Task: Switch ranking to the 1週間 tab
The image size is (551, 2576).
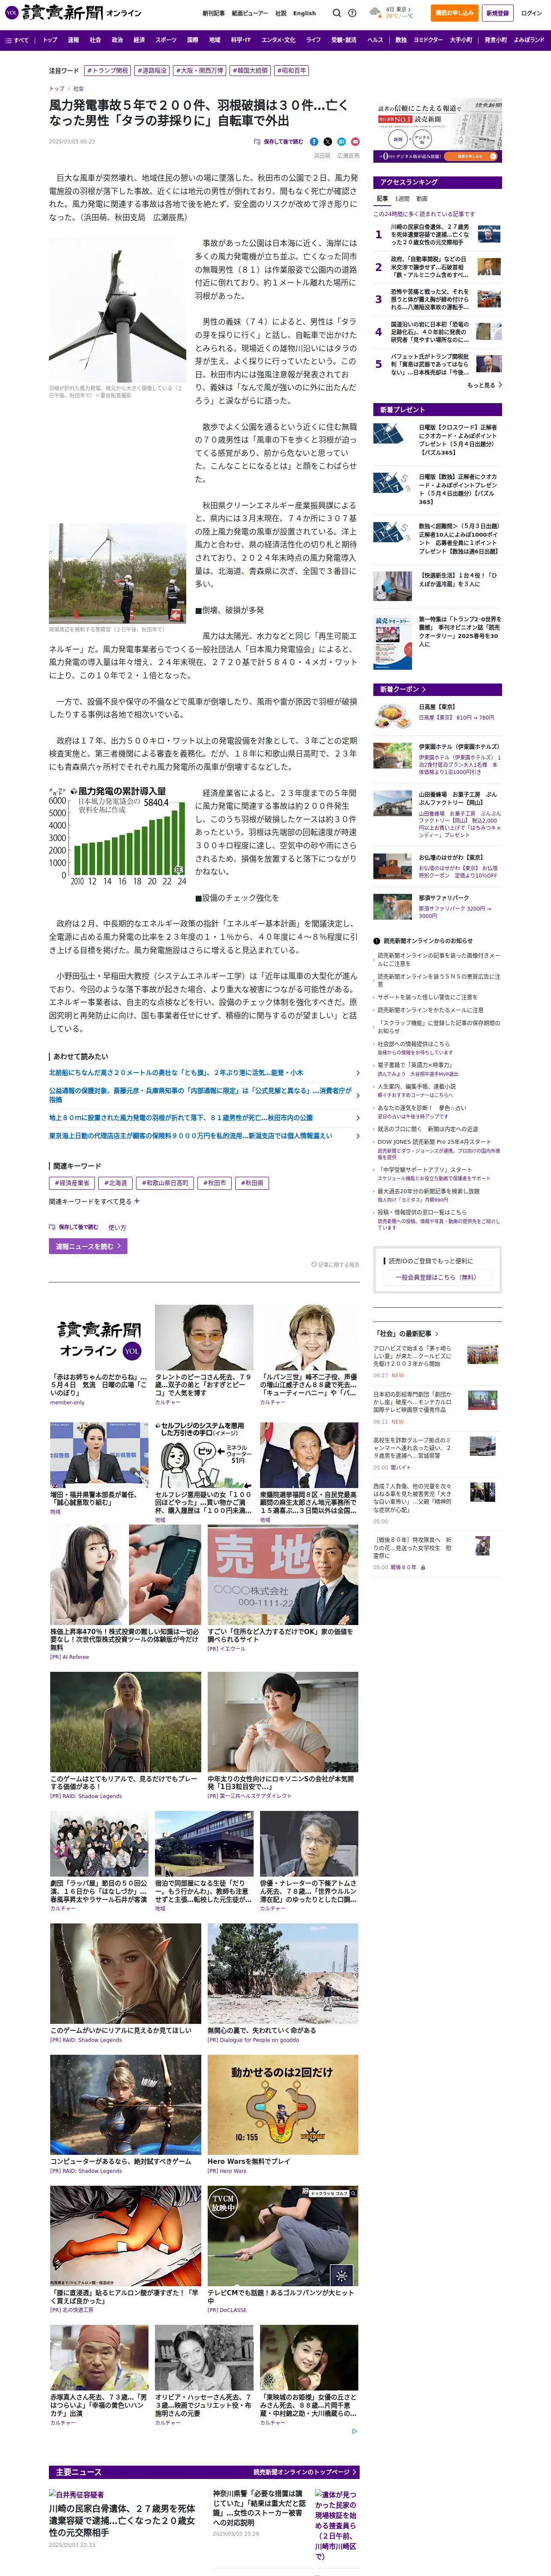Action: click(x=402, y=199)
